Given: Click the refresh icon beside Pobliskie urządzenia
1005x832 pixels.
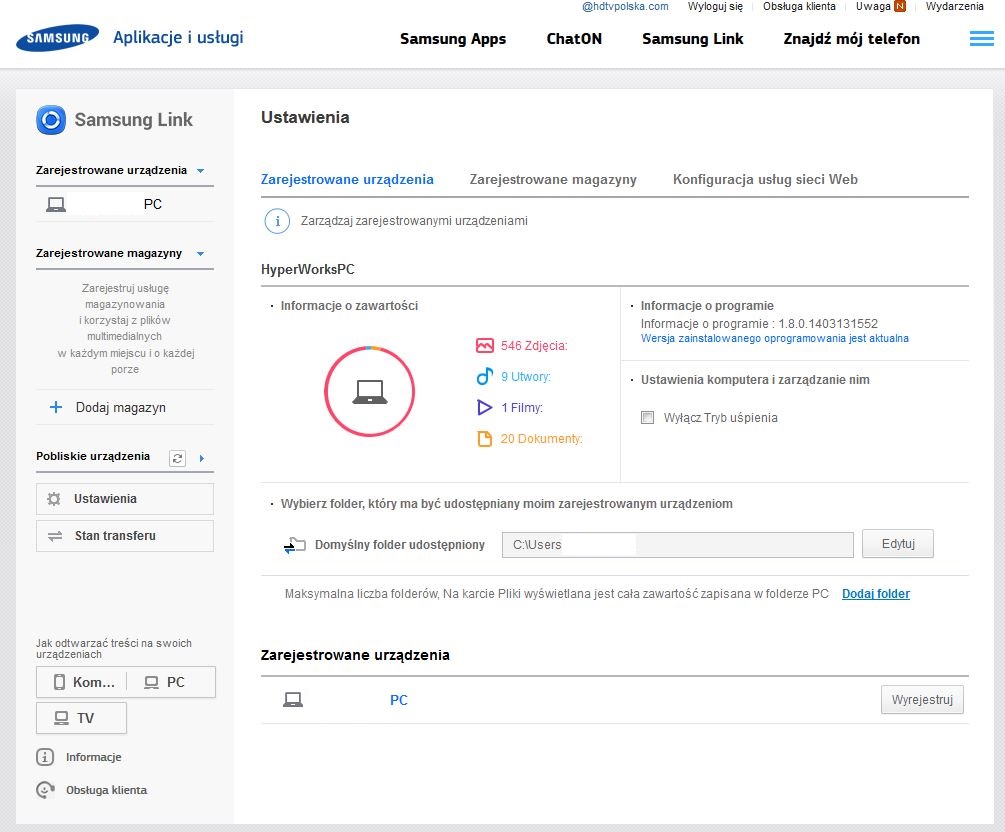Looking at the screenshot, I should 178,458.
